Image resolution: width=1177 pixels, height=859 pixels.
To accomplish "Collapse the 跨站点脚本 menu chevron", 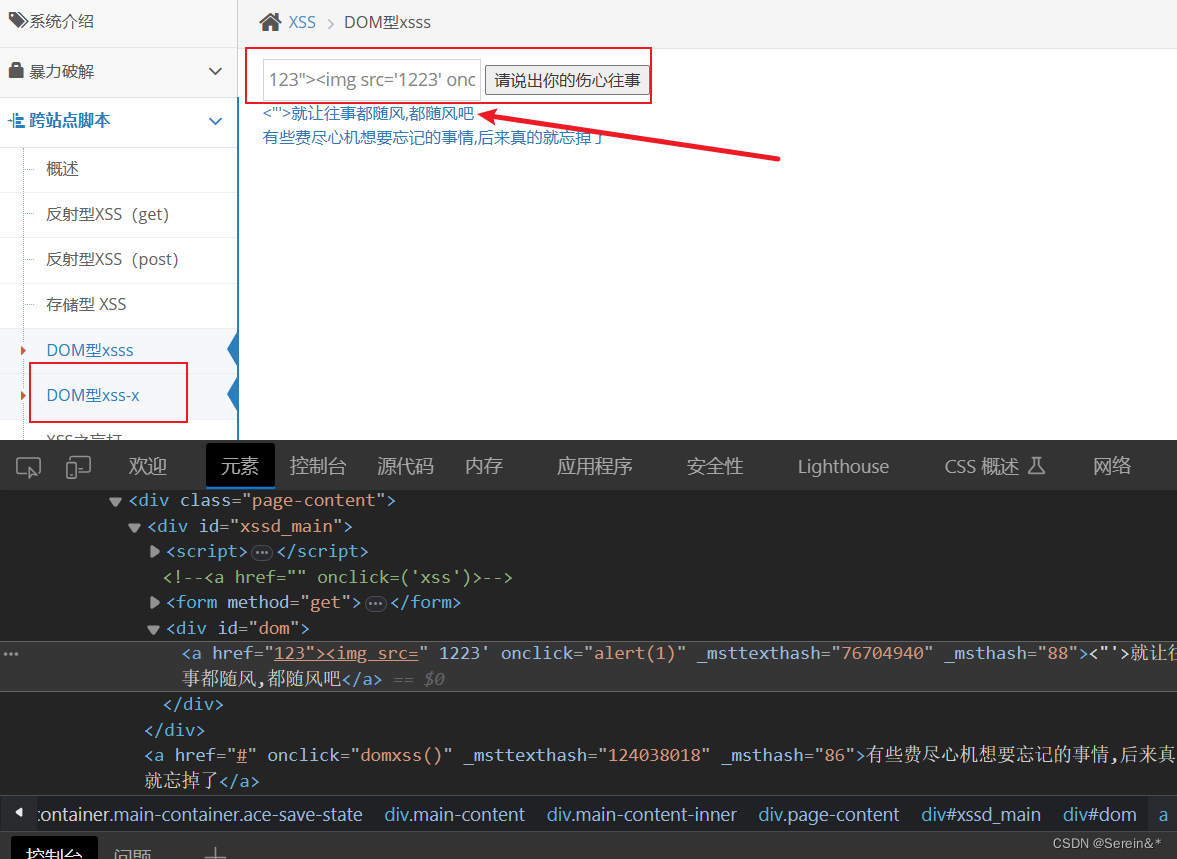I will pyautogui.click(x=215, y=121).
